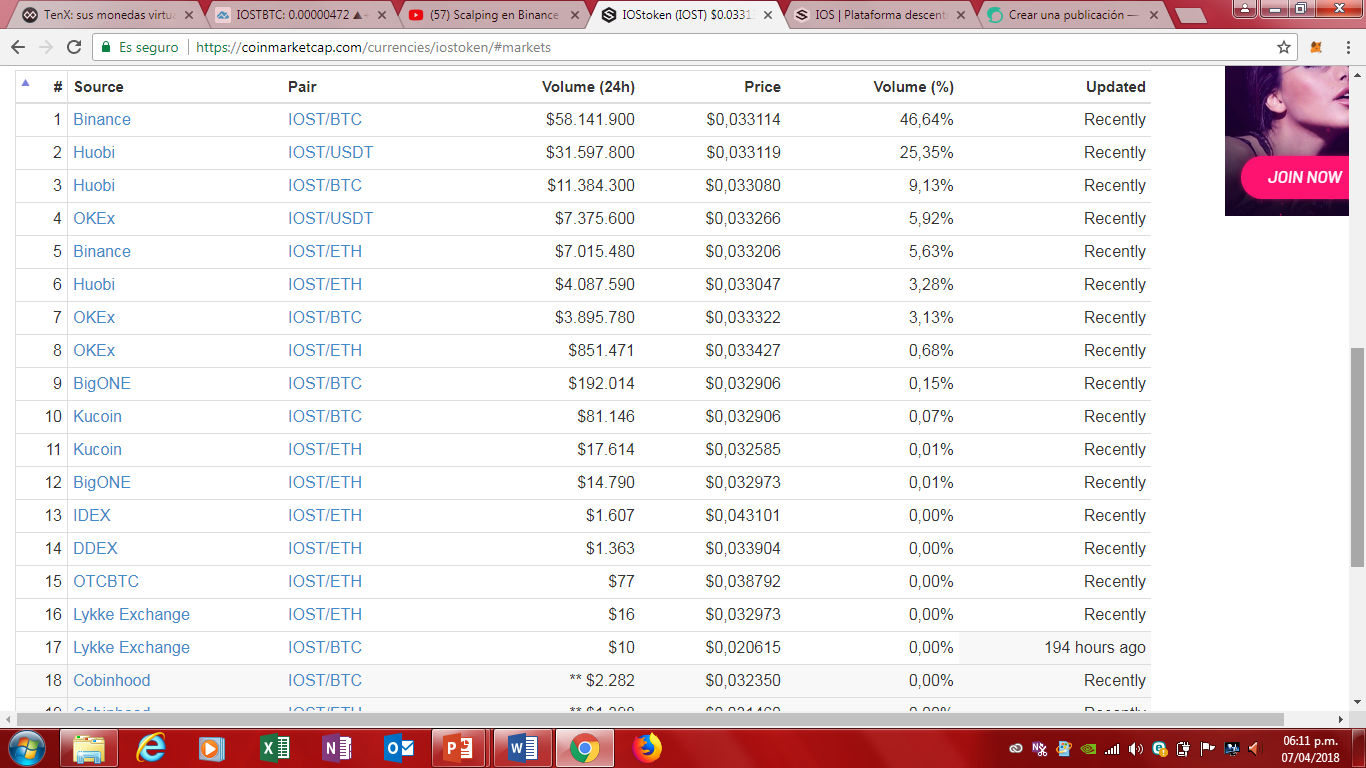Open the BigONE link in row 9
The image size is (1366, 768).
(102, 384)
